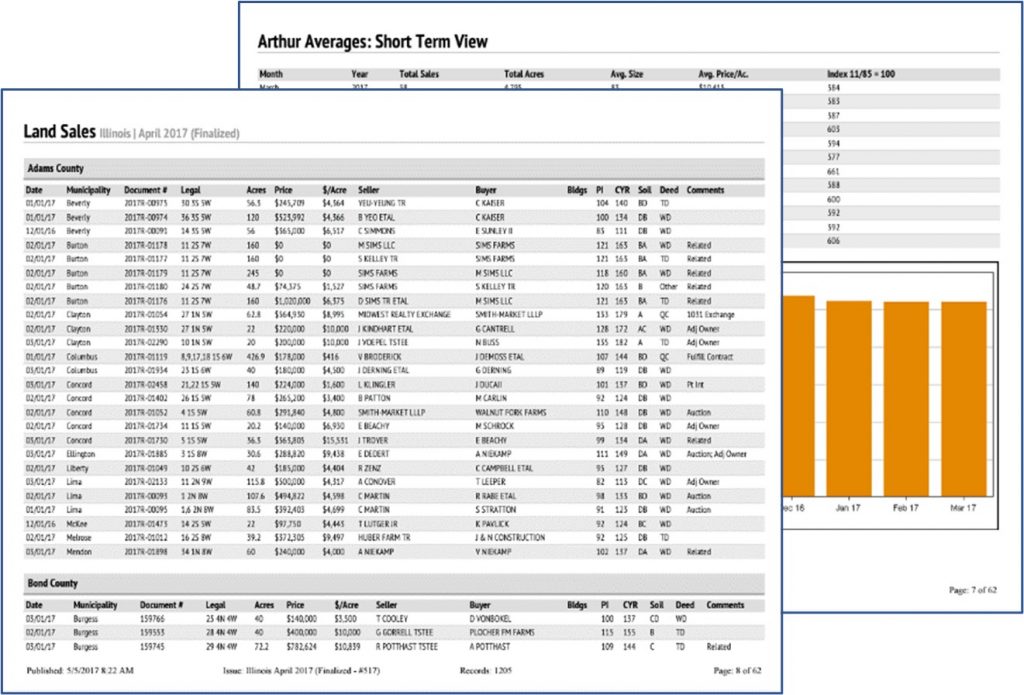
Task: Click the WALNUT FORK FARMS buyer entry
Action: [x=514, y=412]
